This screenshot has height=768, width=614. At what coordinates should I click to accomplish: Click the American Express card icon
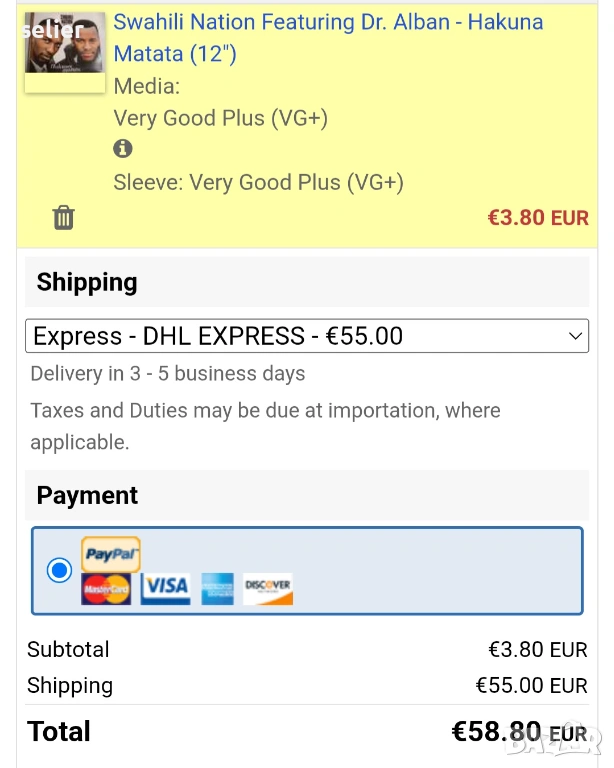217,588
